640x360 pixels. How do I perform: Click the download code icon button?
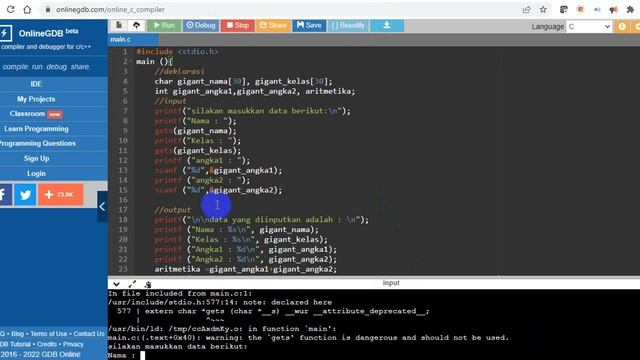(387, 25)
